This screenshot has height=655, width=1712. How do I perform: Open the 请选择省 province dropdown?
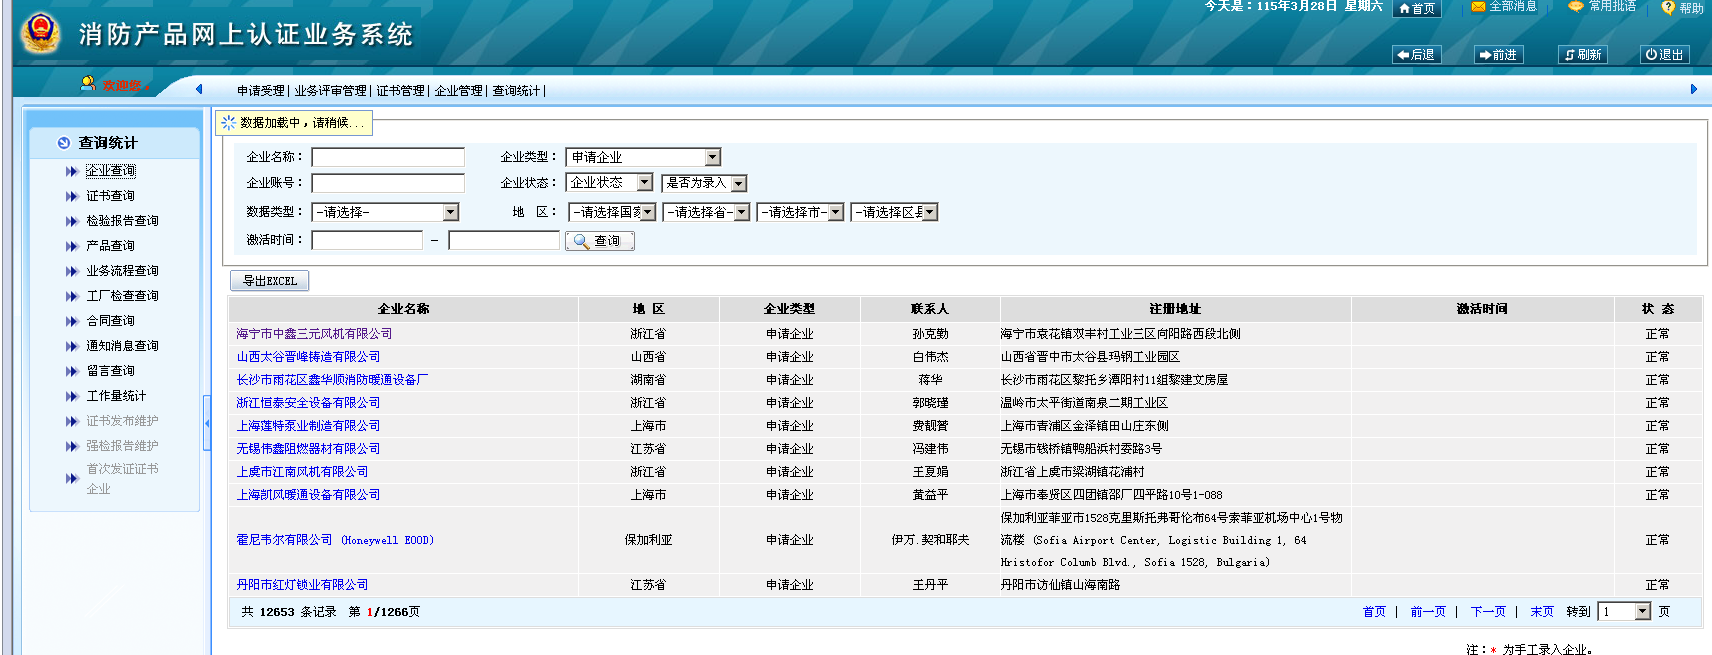click(x=706, y=212)
